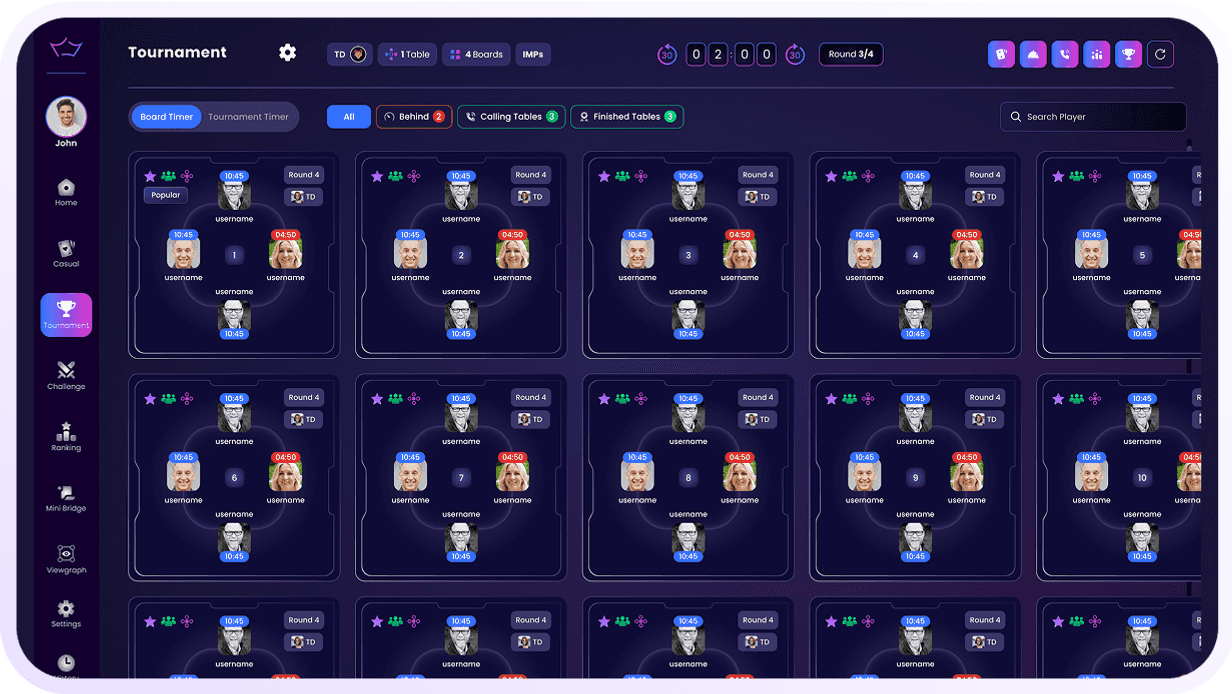Click the Round 3/4 selector

(851, 54)
